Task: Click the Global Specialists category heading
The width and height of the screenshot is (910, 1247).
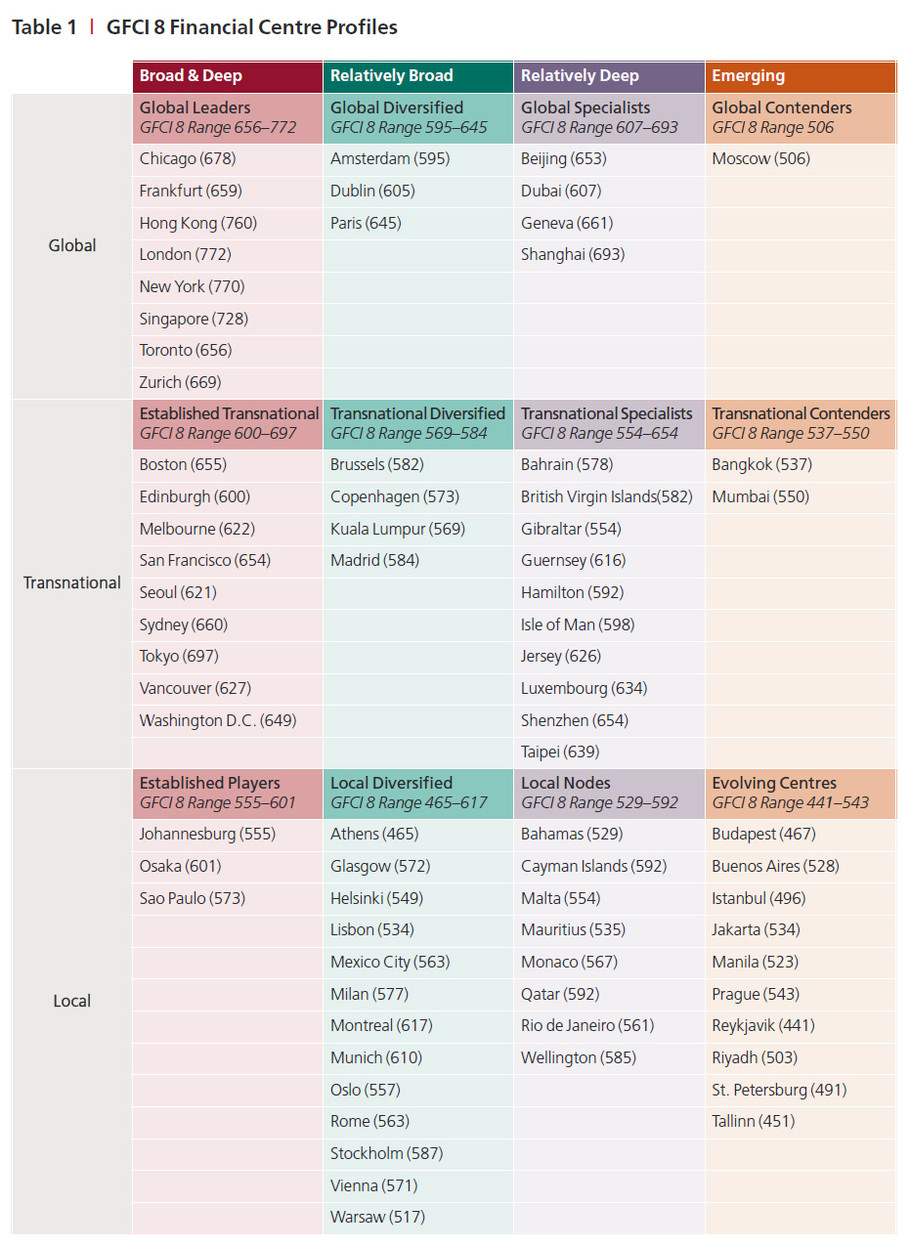Action: pyautogui.click(x=585, y=108)
